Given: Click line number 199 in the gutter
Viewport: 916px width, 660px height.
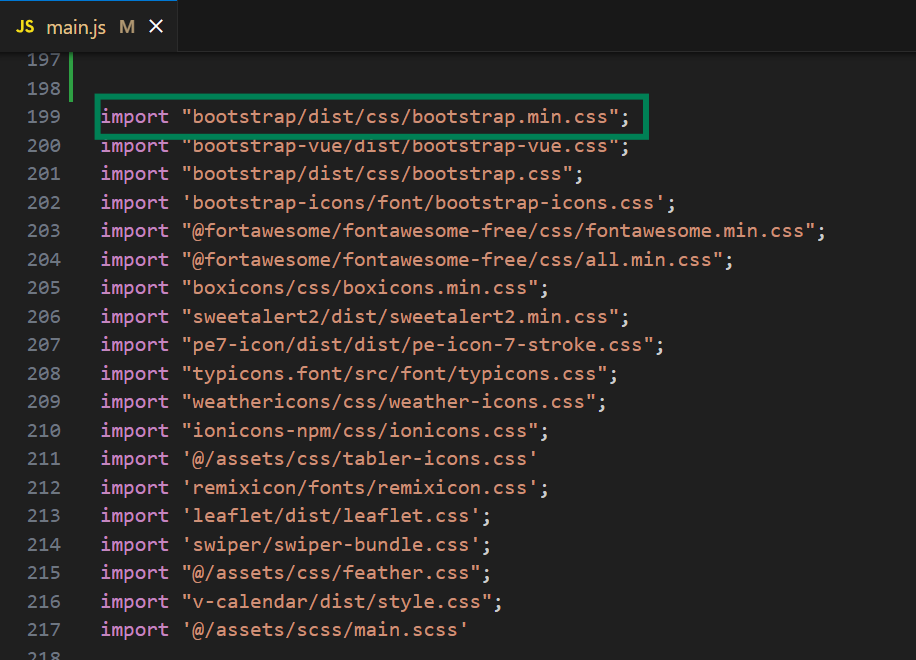Looking at the screenshot, I should tap(44, 117).
